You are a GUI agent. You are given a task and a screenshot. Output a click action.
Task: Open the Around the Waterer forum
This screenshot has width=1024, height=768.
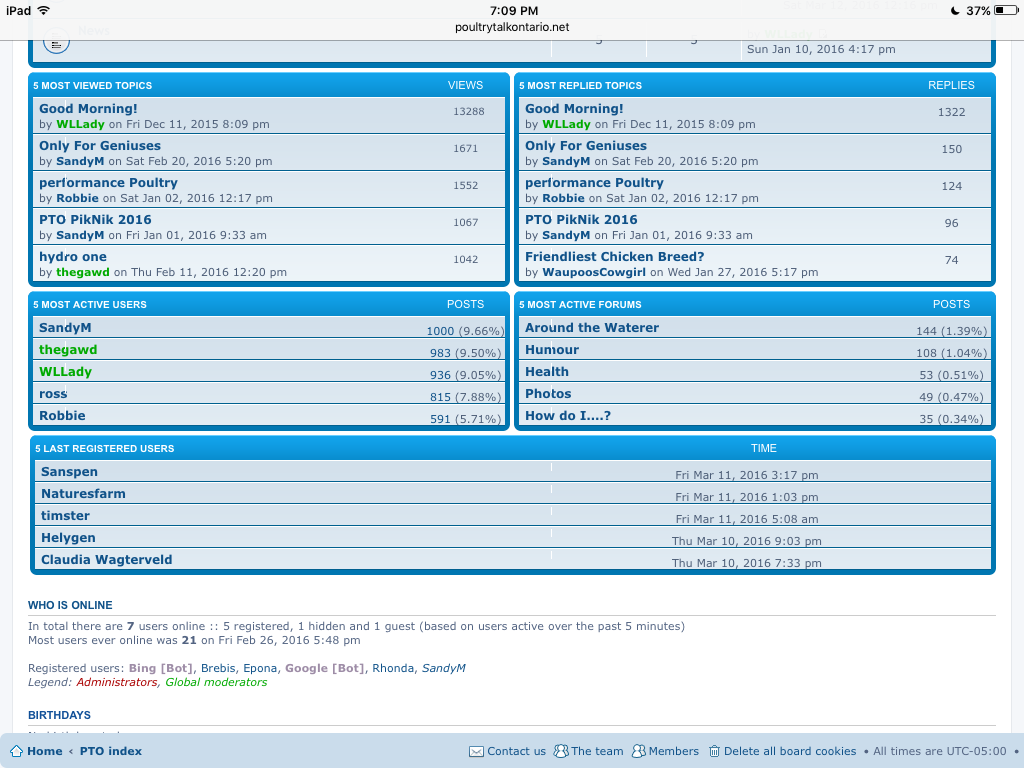click(592, 328)
